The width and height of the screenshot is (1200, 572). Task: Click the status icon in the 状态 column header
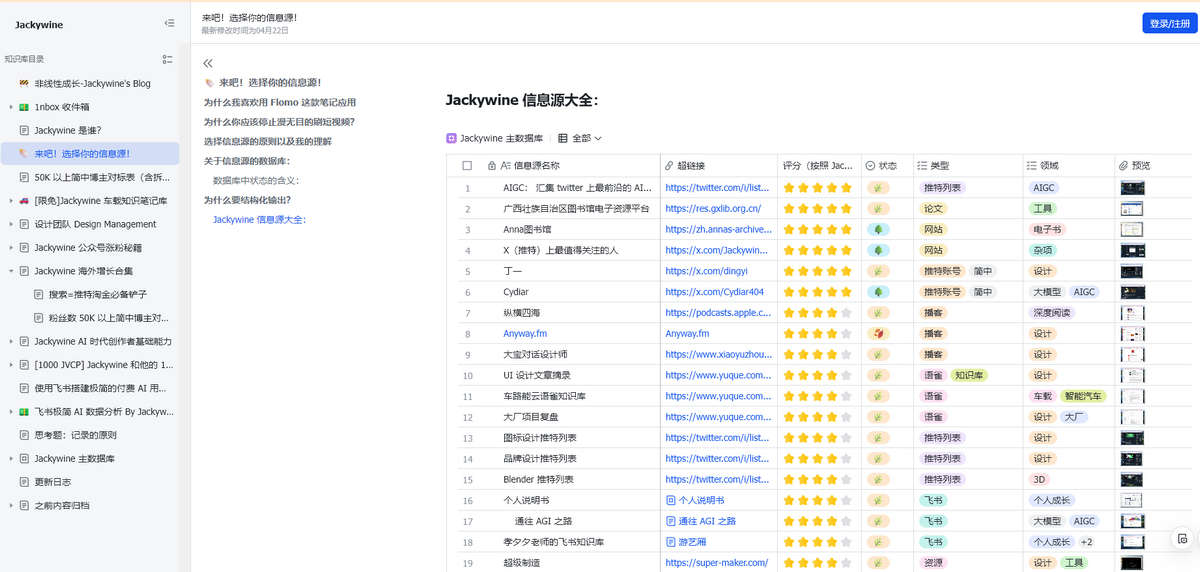pos(870,165)
